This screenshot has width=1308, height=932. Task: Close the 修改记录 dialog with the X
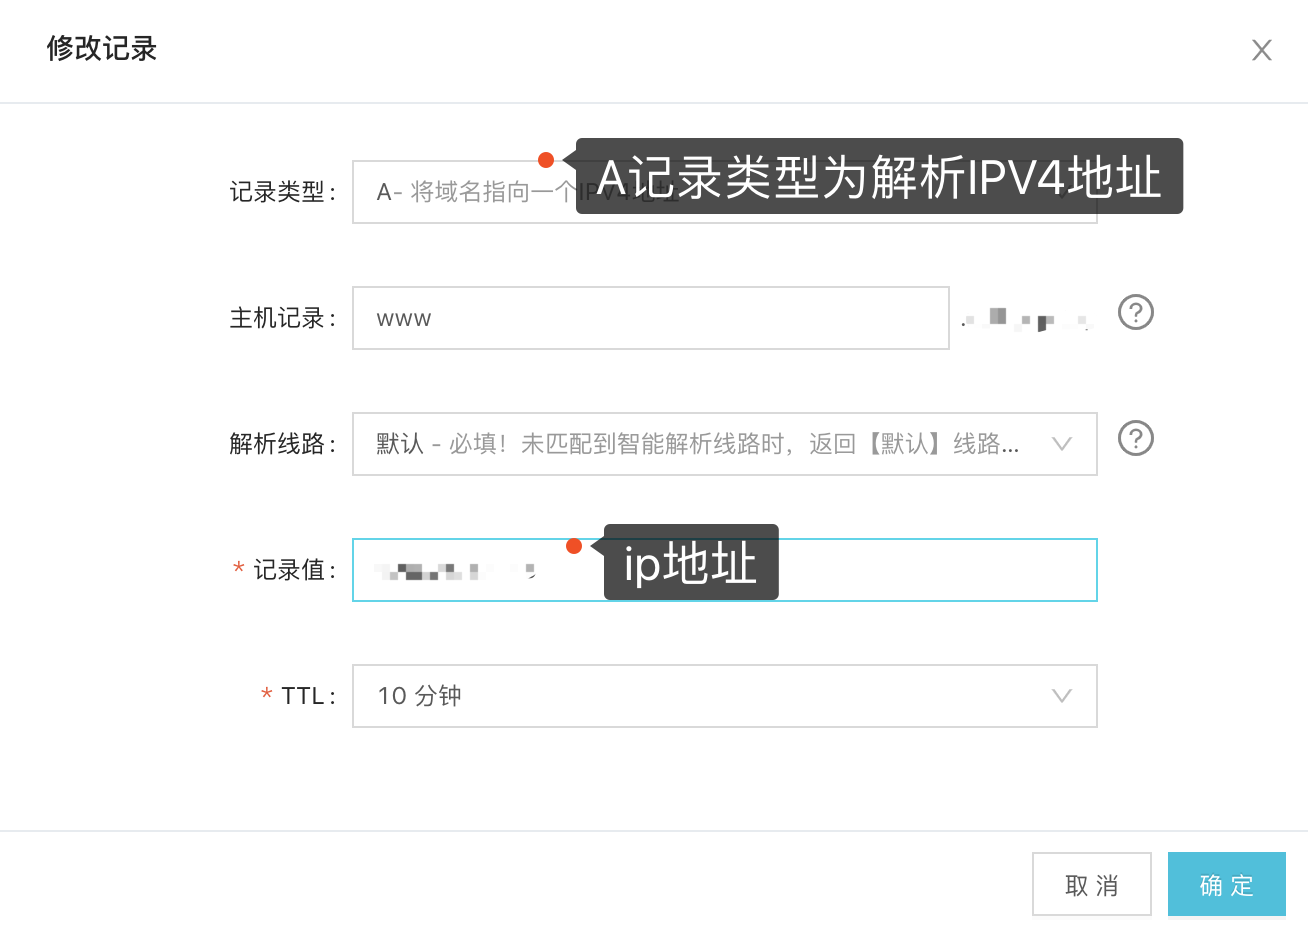point(1261,49)
